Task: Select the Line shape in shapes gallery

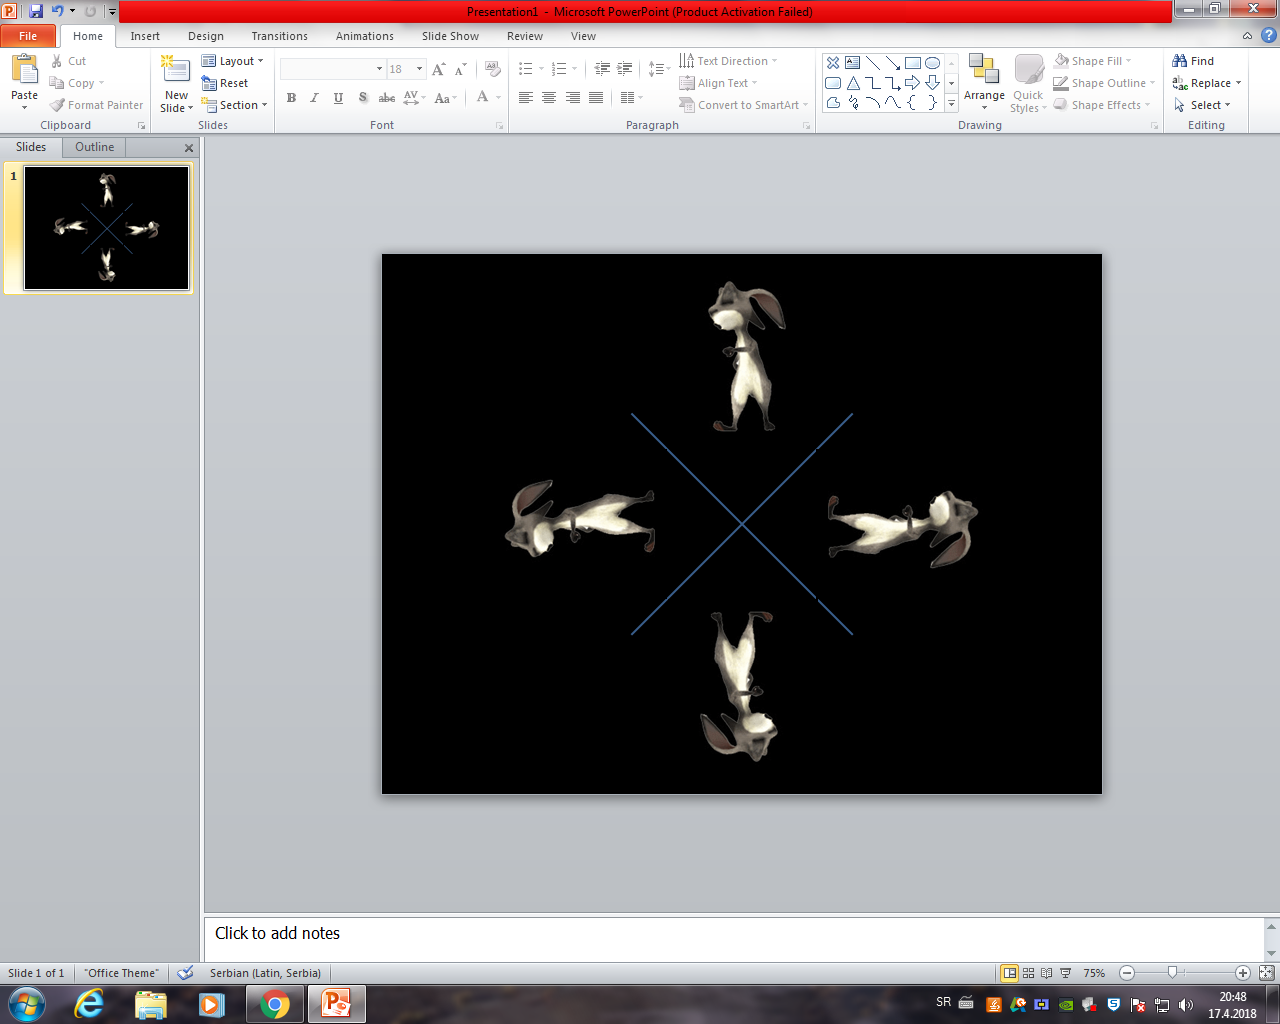Action: (872, 63)
